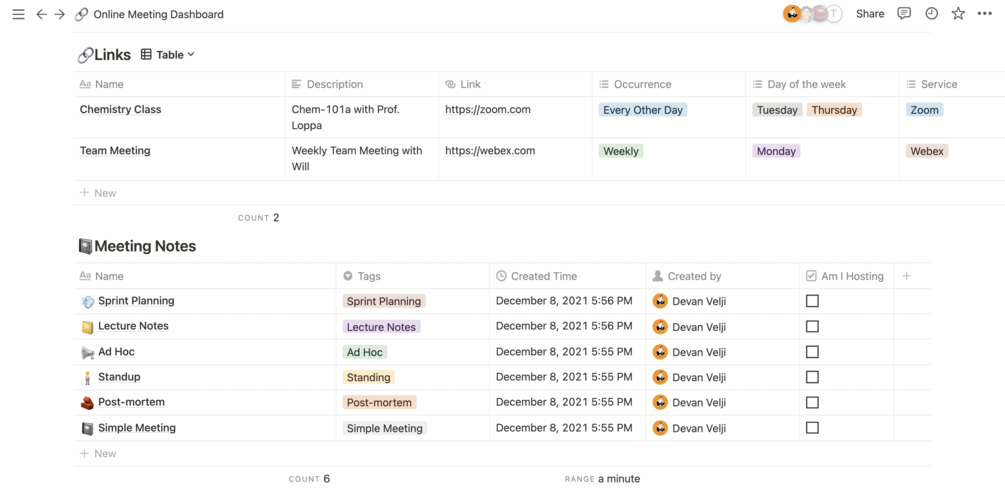Viewport: 1005px width, 495px height.
Task: Open the https://zoom.com link
Action: pyautogui.click(x=487, y=110)
